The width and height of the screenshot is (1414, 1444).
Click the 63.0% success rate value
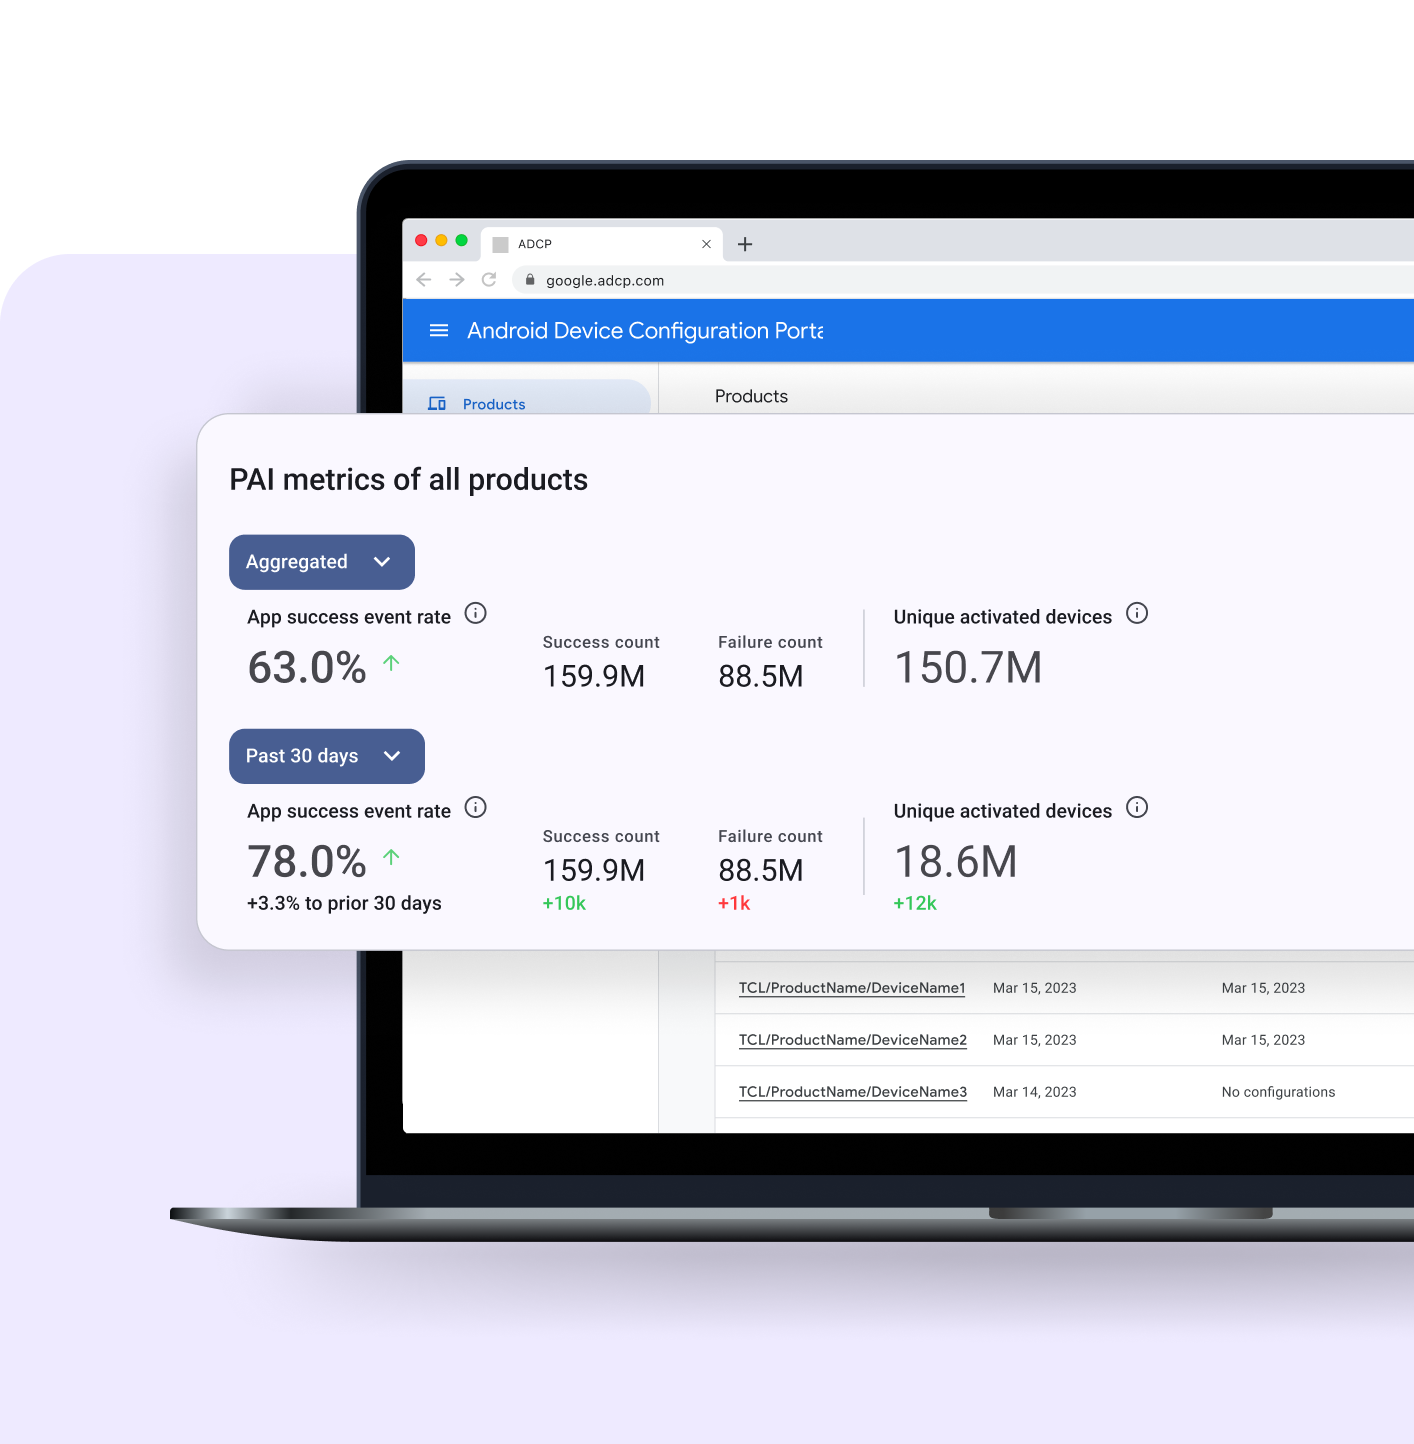(307, 668)
